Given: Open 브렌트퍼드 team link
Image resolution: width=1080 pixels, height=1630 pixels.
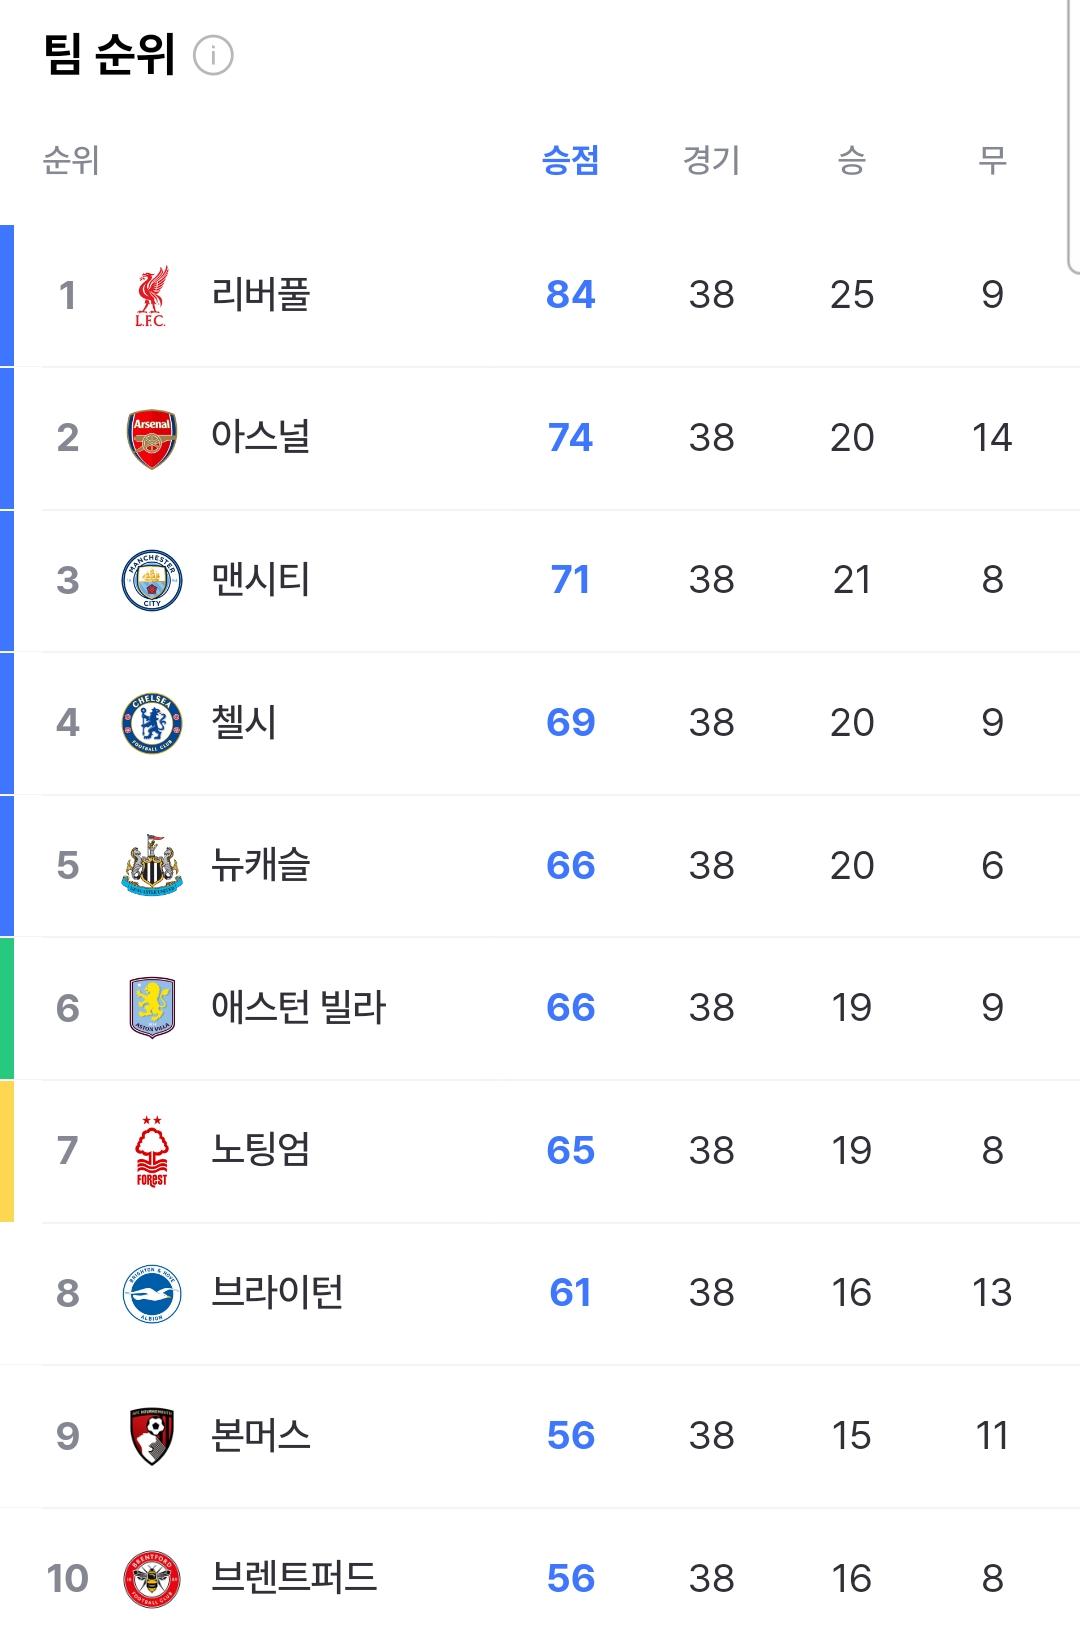Looking at the screenshot, I should click(x=294, y=1578).
